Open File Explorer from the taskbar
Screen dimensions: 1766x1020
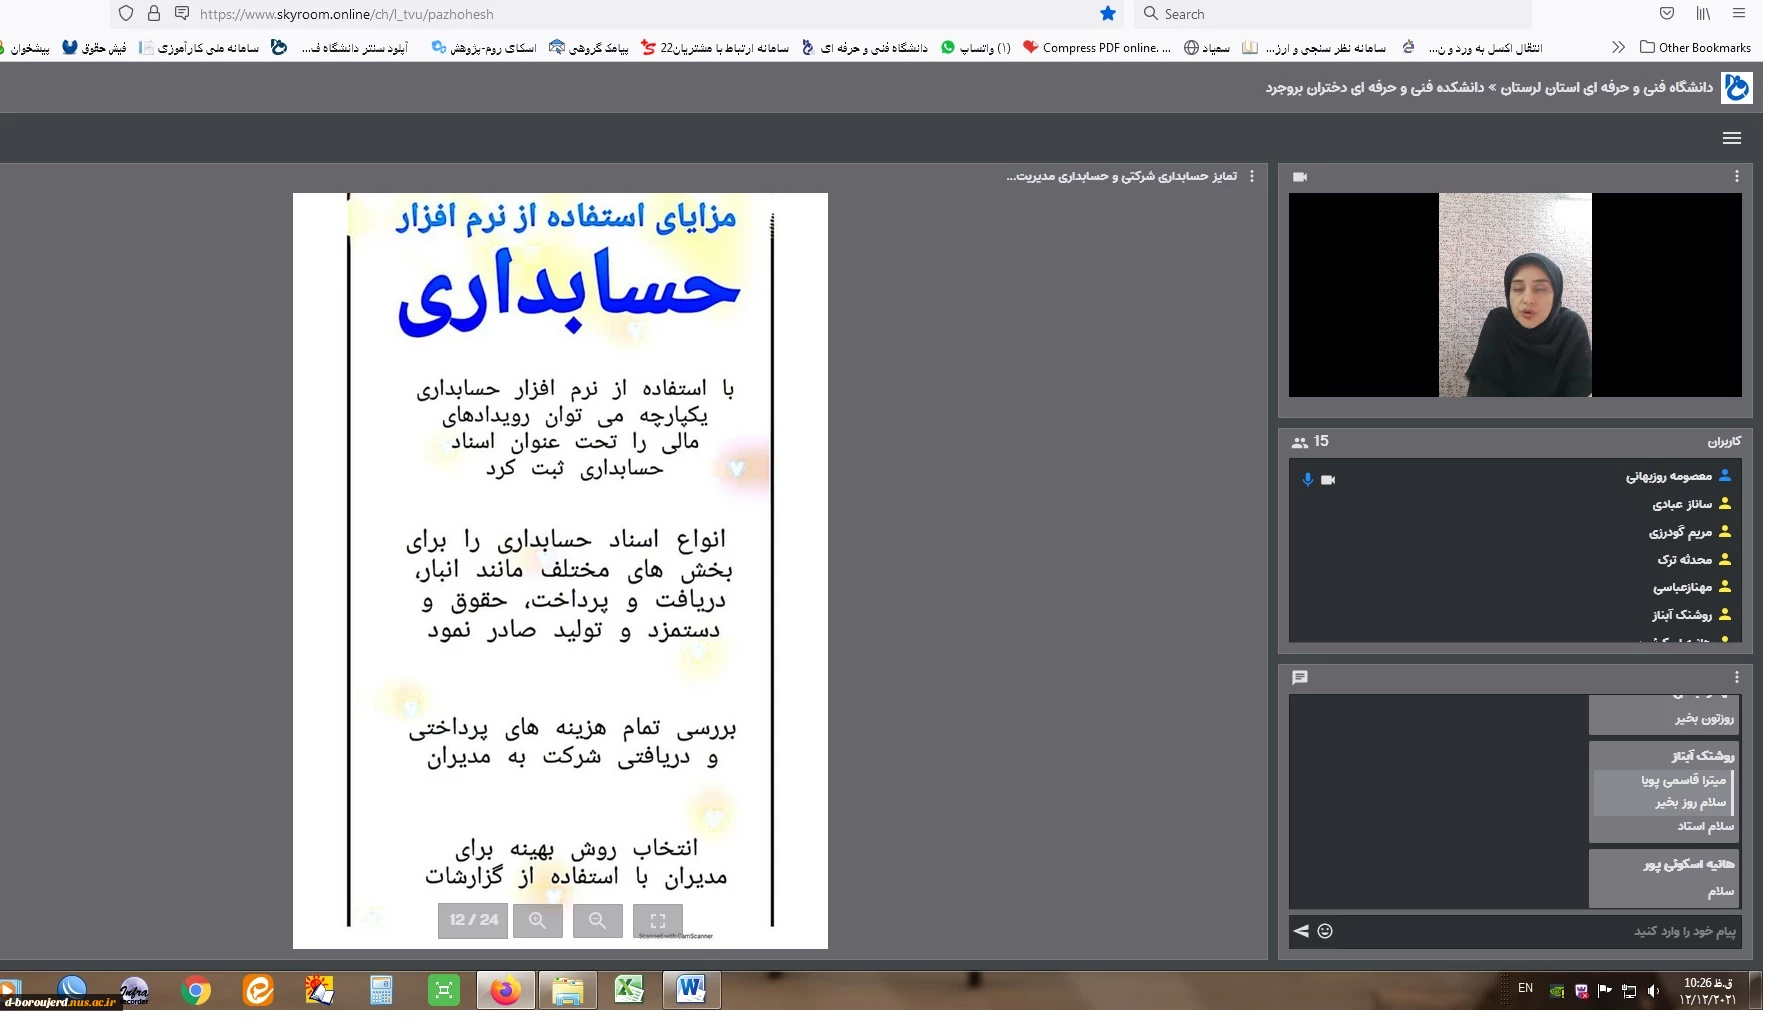point(567,991)
